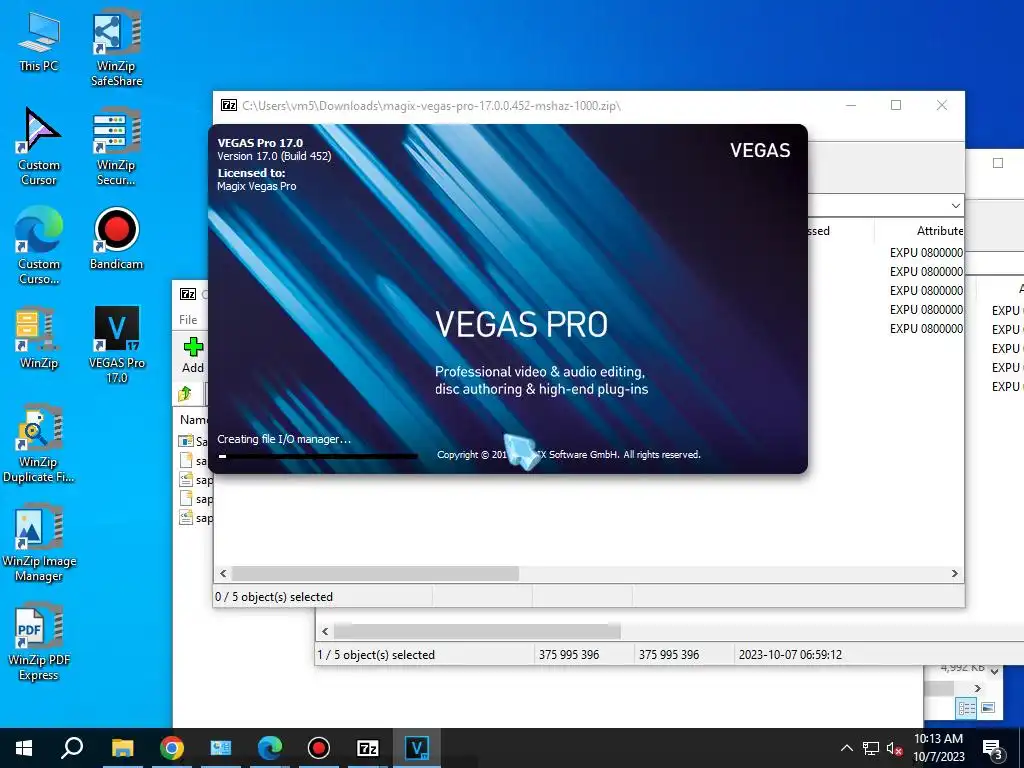Viewport: 1024px width, 768px height.
Task: Click the back 7-Zip window's horizontal scrollbar thumb
Action: [477, 632]
